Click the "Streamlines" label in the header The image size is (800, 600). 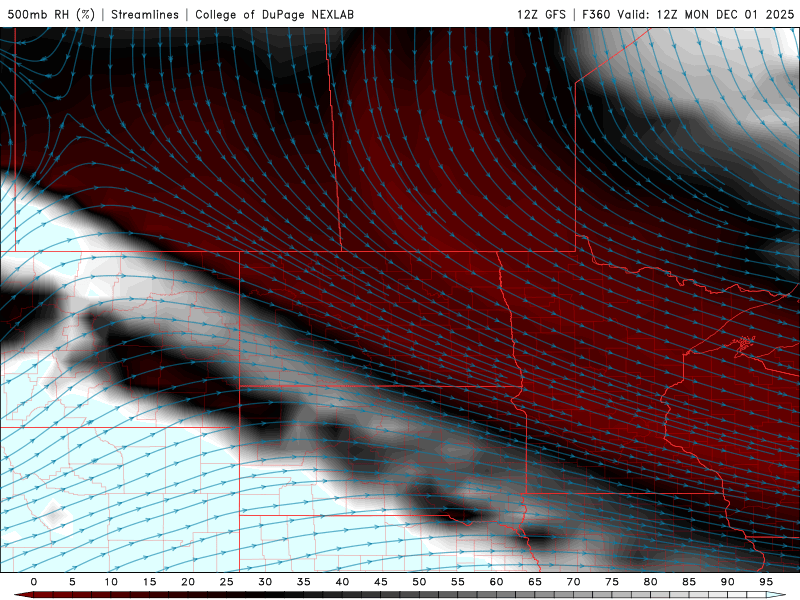coord(145,14)
